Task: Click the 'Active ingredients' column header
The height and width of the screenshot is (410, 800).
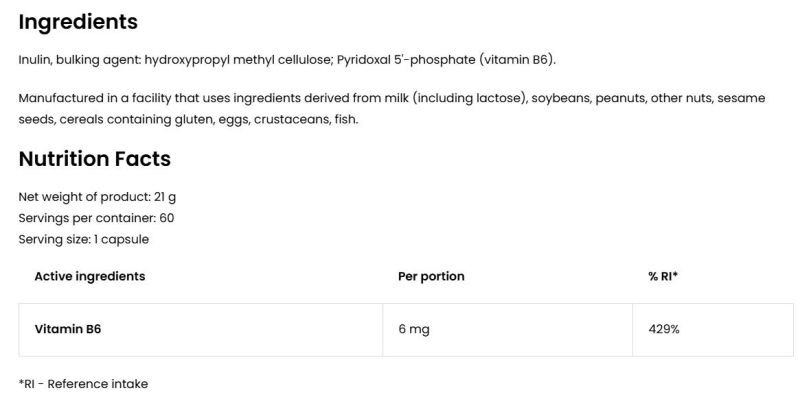Action: pyautogui.click(x=90, y=276)
